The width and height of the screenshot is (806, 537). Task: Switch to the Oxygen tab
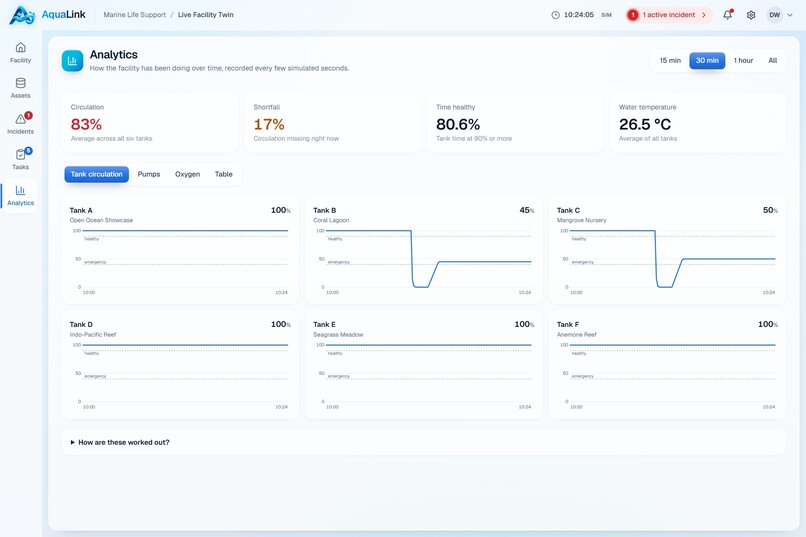188,174
